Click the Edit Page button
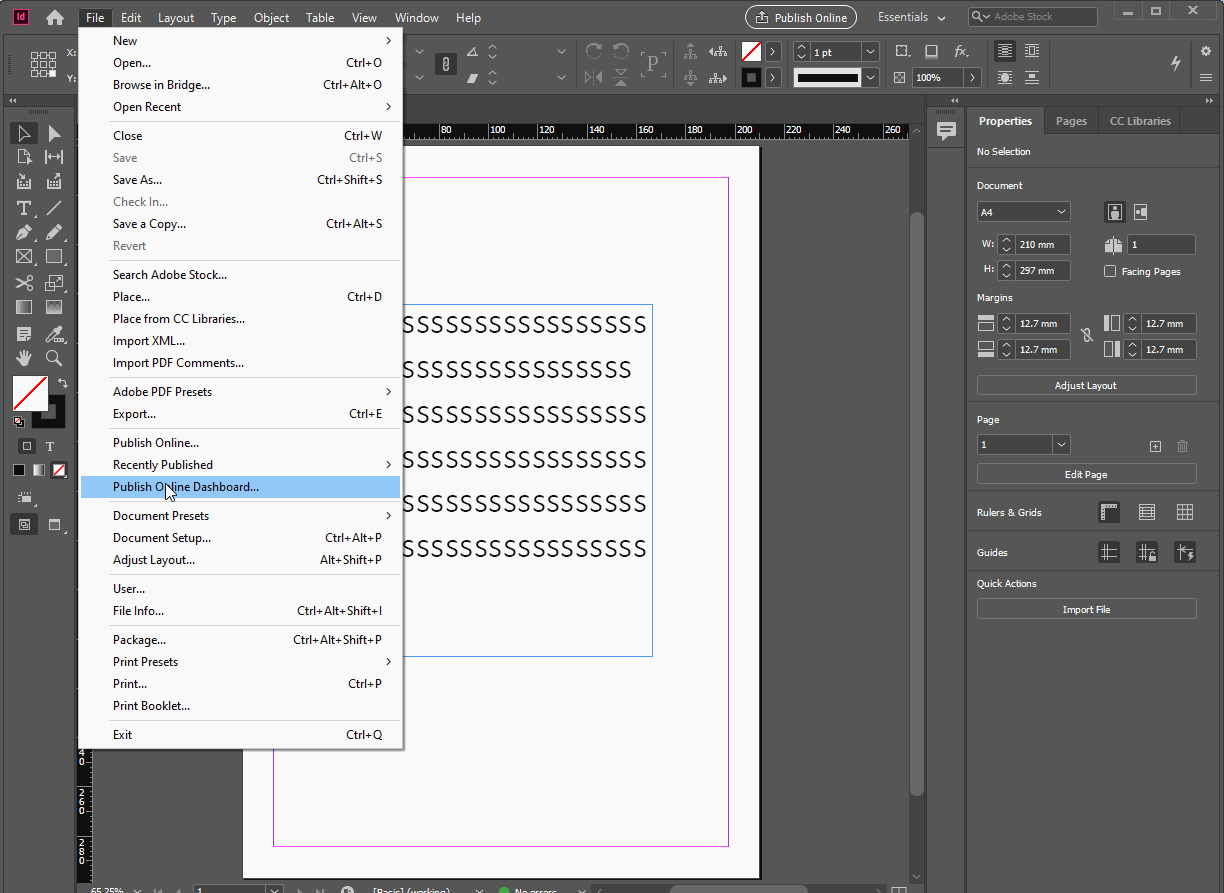 pyautogui.click(x=1086, y=474)
